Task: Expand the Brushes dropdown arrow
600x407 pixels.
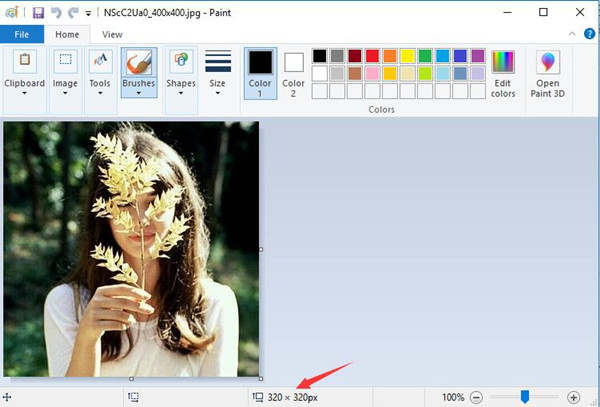Action: [139, 93]
